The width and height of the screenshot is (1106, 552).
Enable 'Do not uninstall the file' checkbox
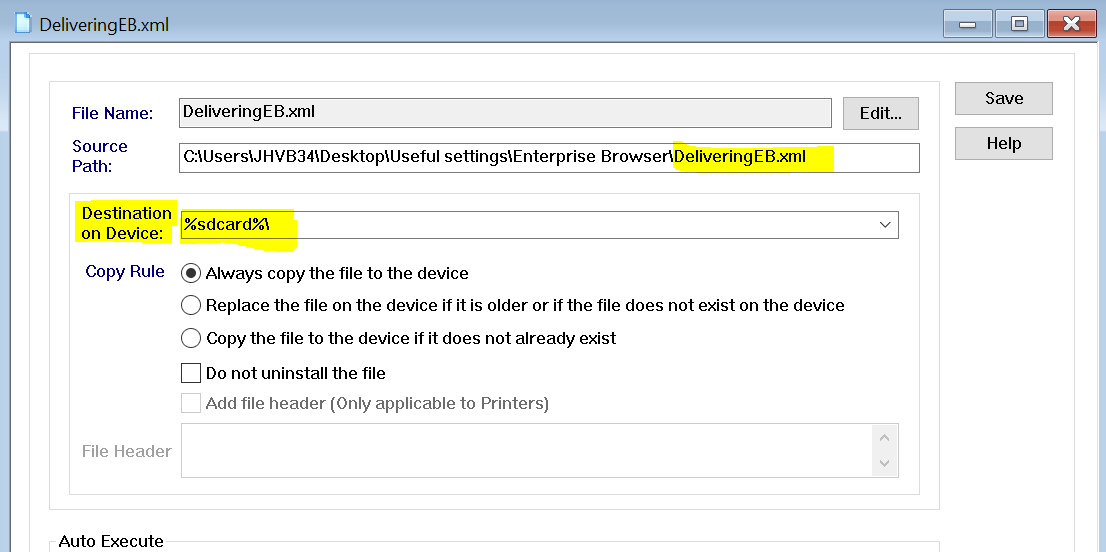click(x=191, y=373)
